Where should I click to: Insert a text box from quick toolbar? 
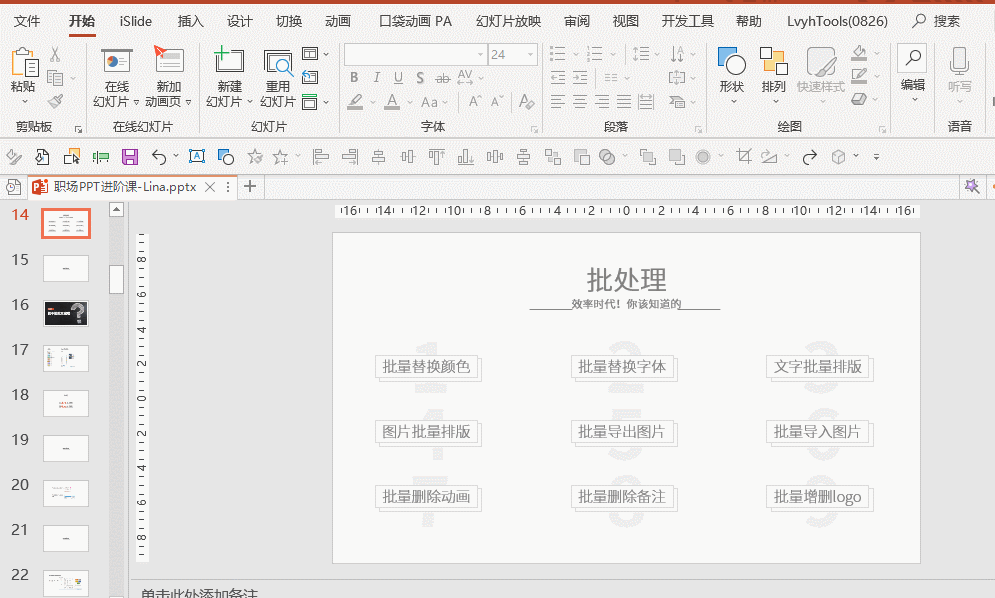(x=197, y=156)
